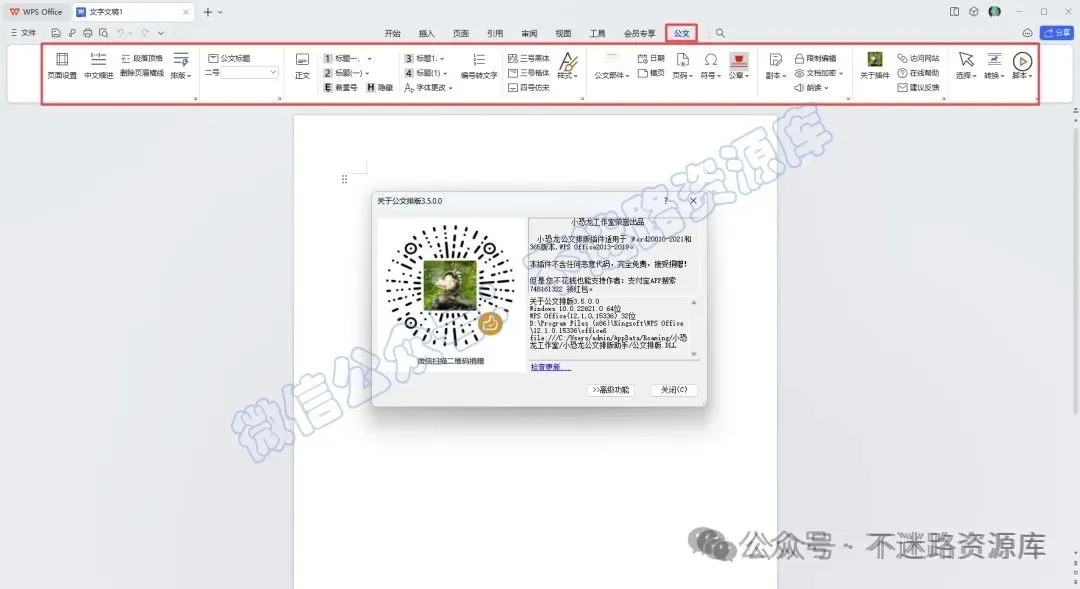Select the 文字文稿1 document tab
Viewport: 1080px width, 589px height.
[x=133, y=12]
